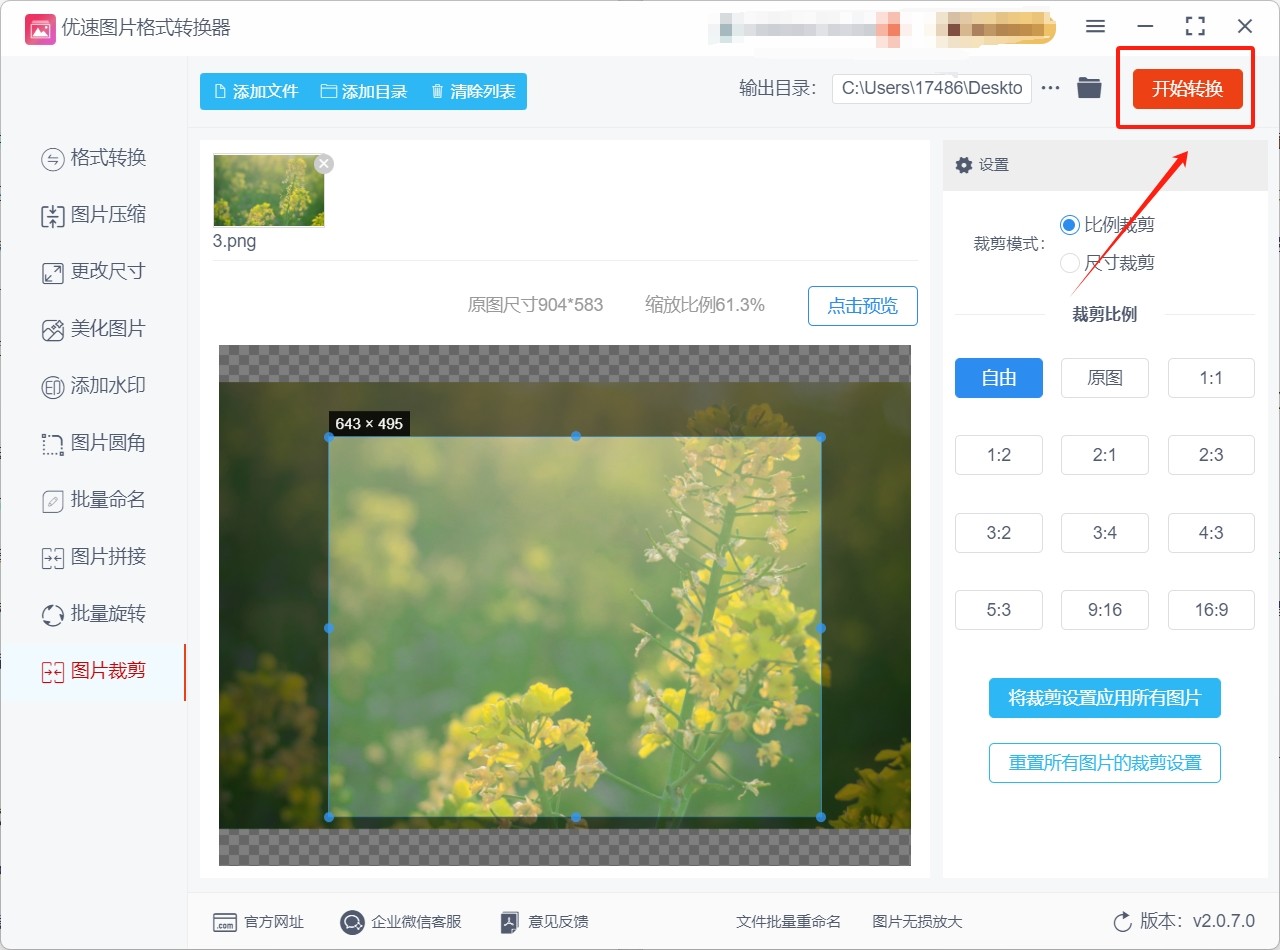Select the 3.png thumbnail

(x=268, y=191)
